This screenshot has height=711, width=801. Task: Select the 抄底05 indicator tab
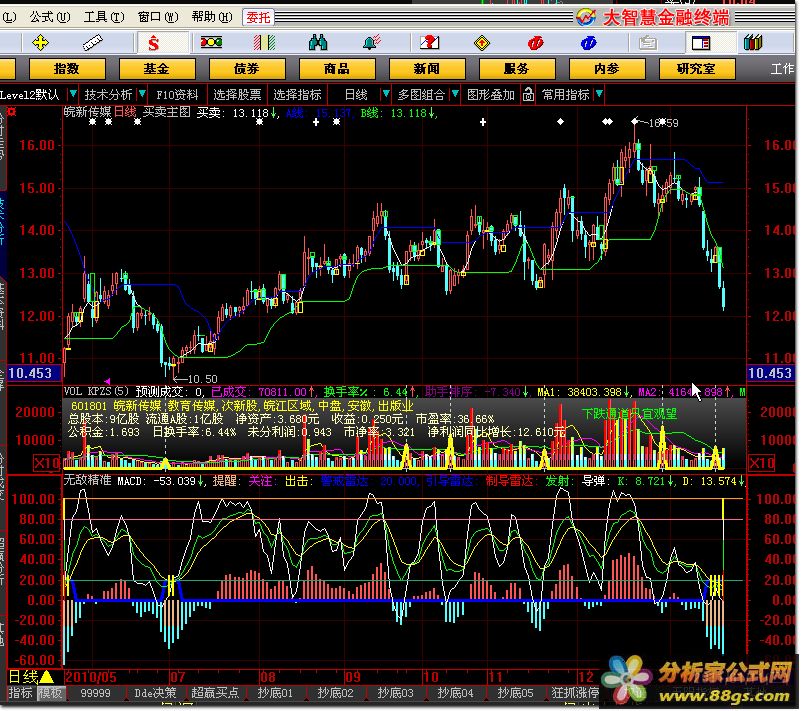(x=515, y=693)
